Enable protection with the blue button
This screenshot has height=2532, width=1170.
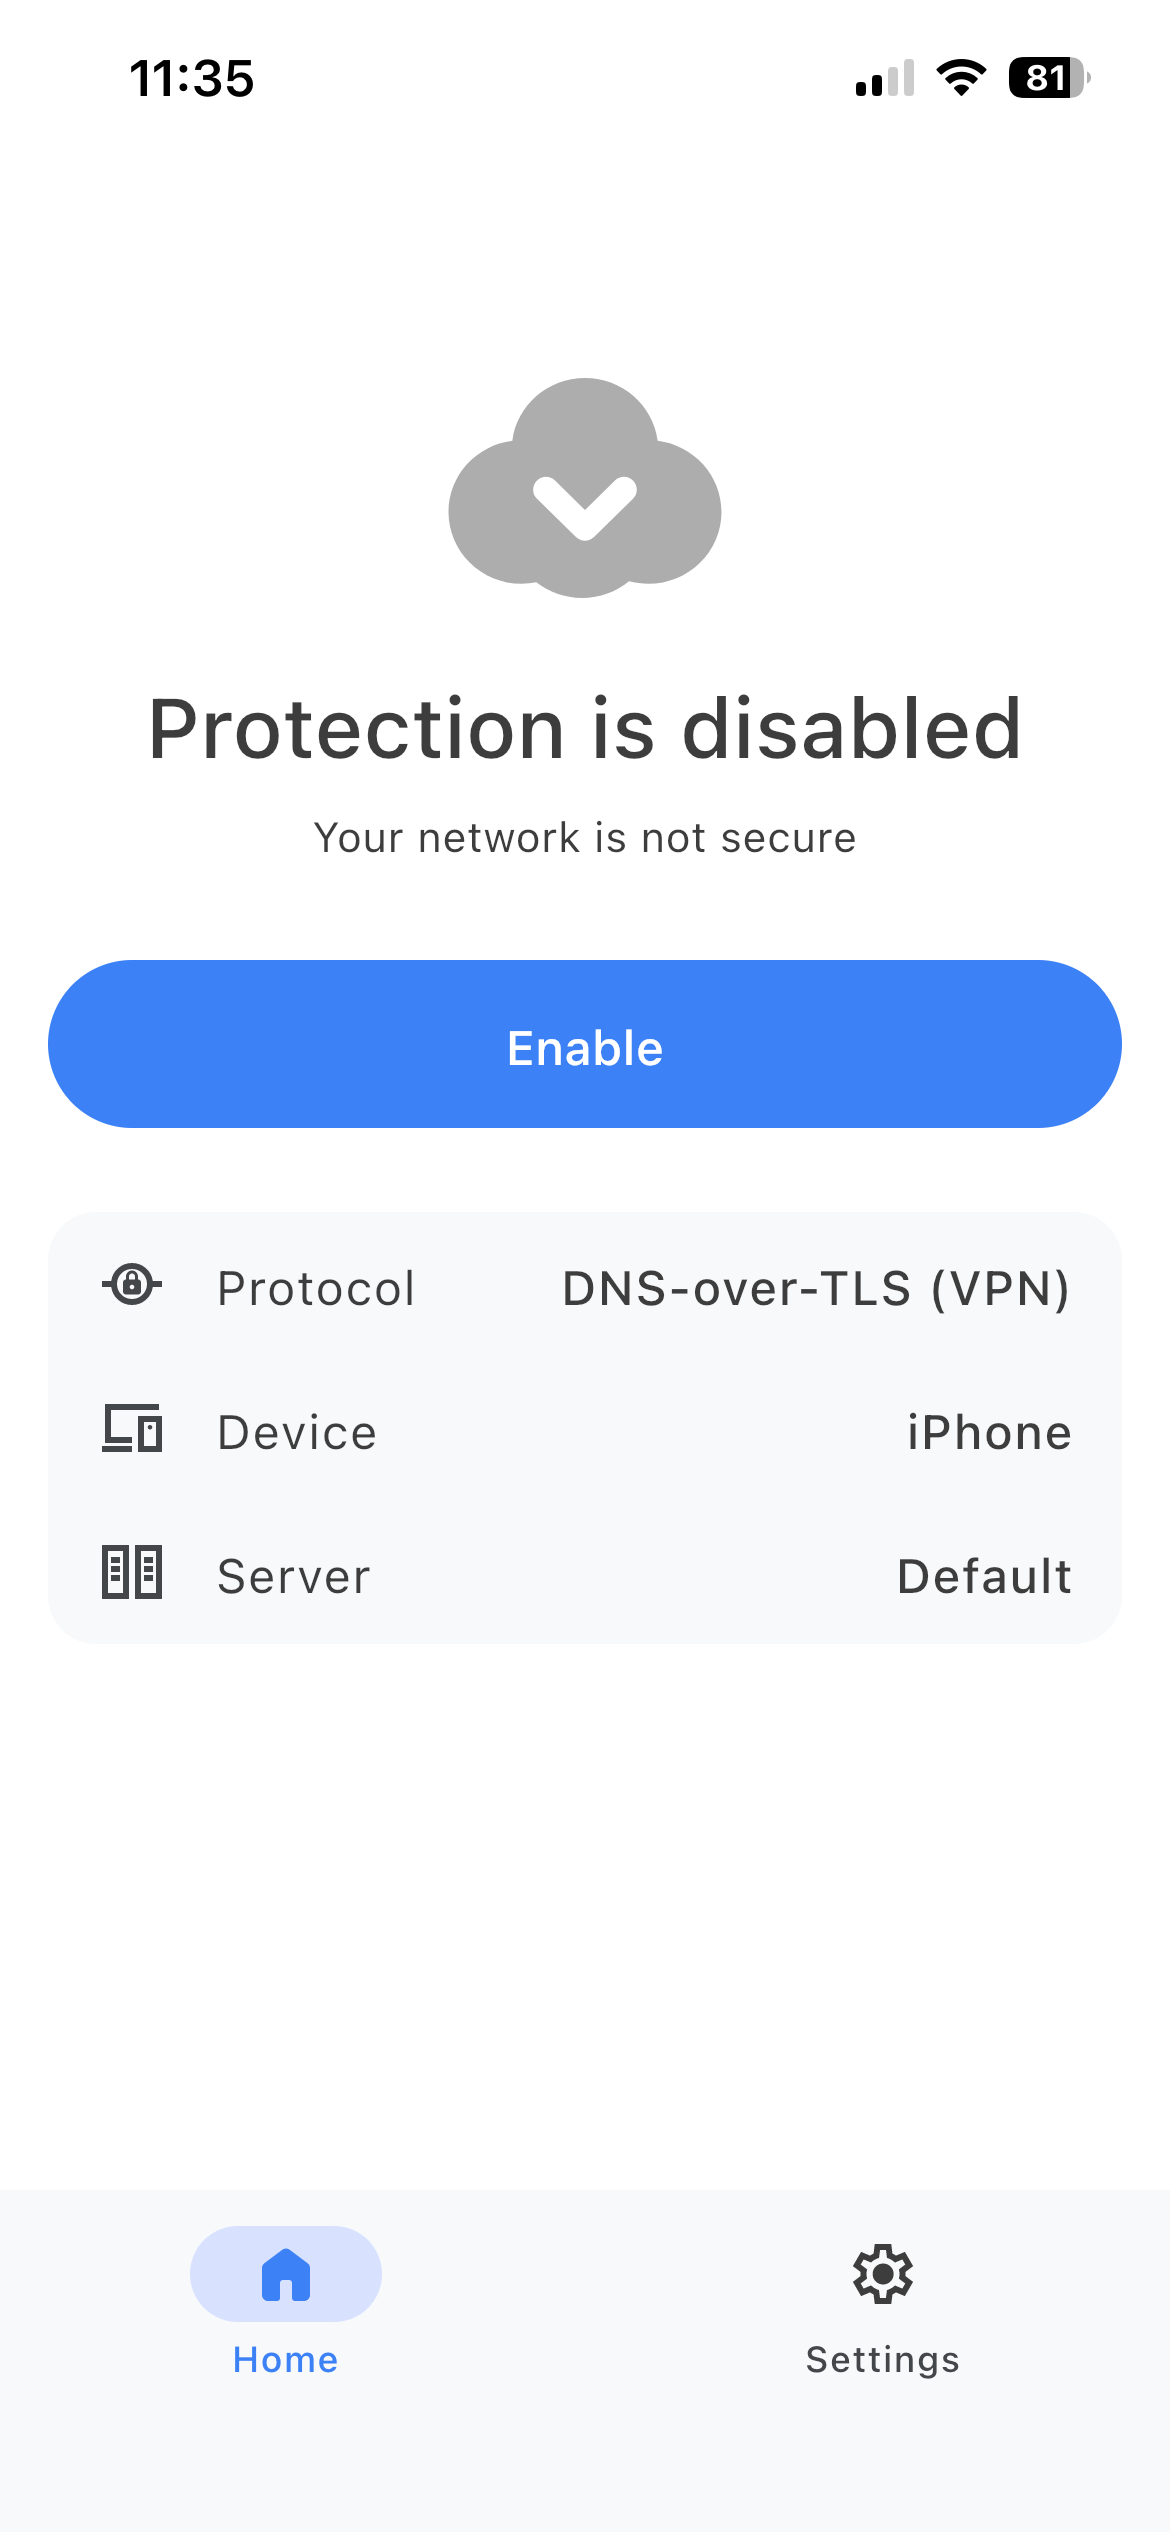click(585, 1045)
